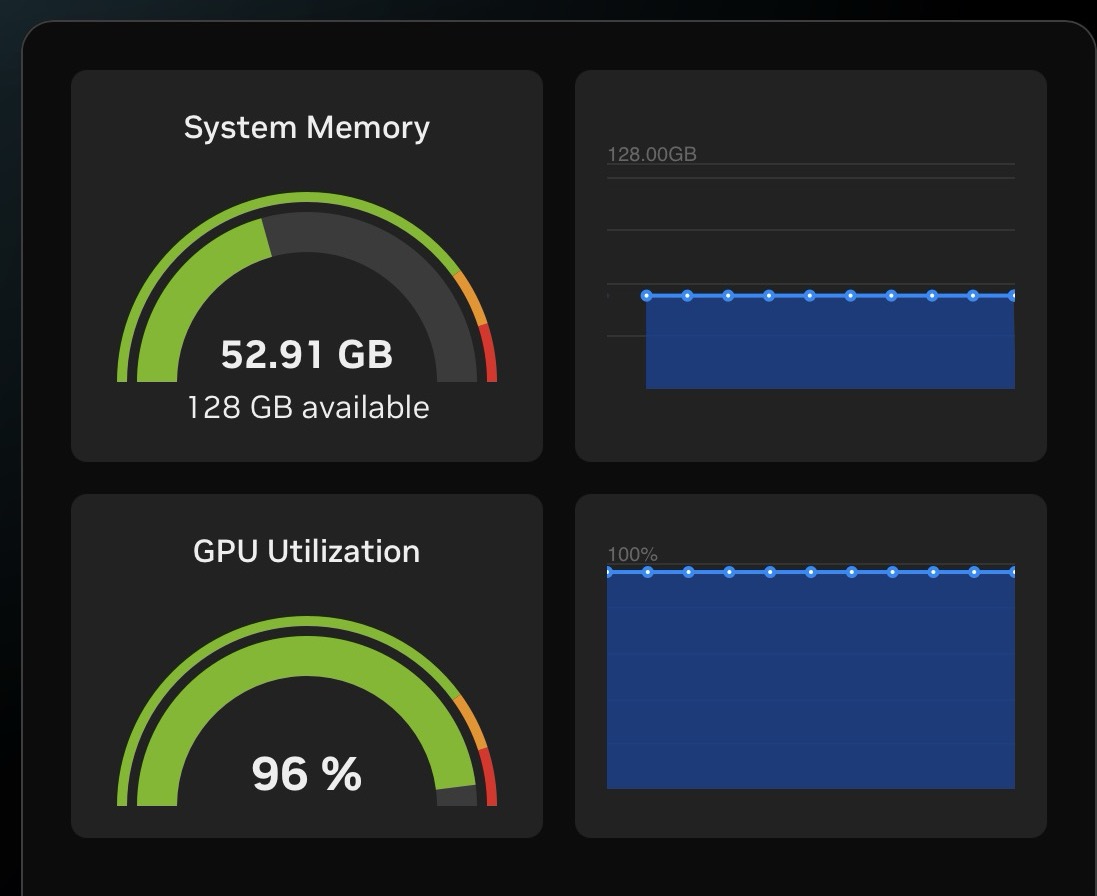This screenshot has height=896, width=1097.
Task: Click the 52.91 GB memory usage value
Action: [306, 354]
